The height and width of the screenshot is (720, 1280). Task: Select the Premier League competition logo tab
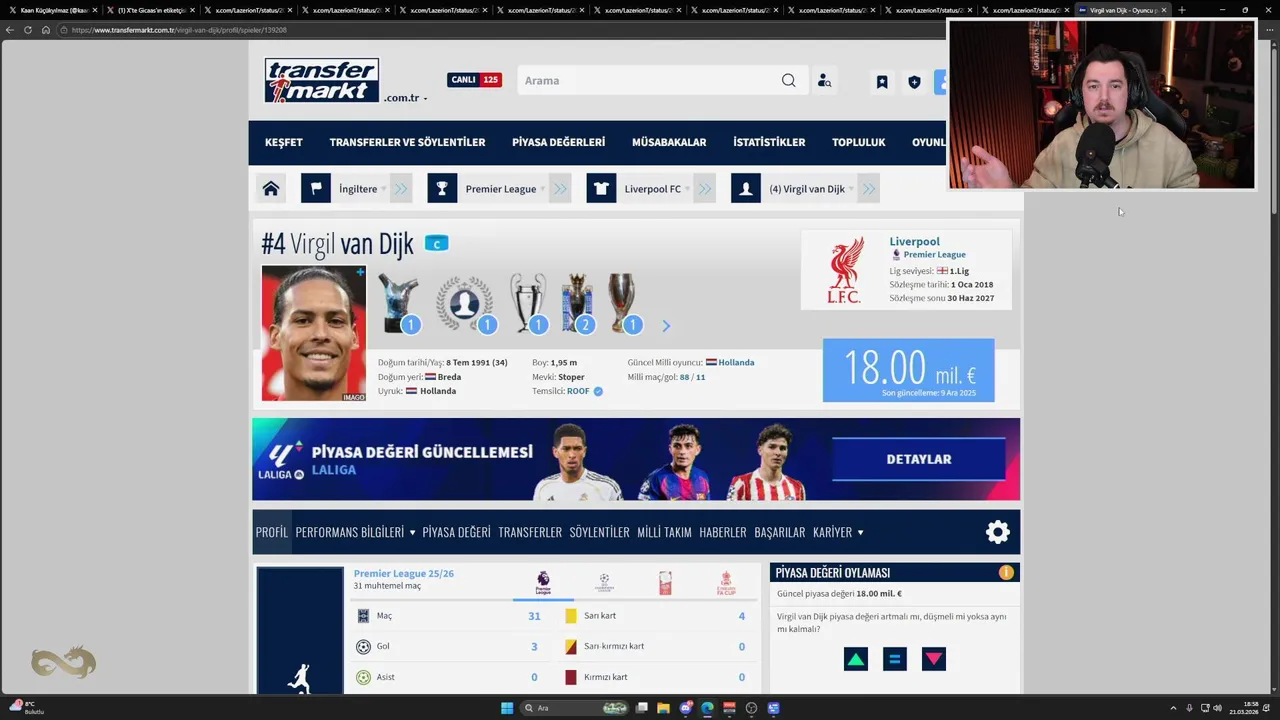543,583
